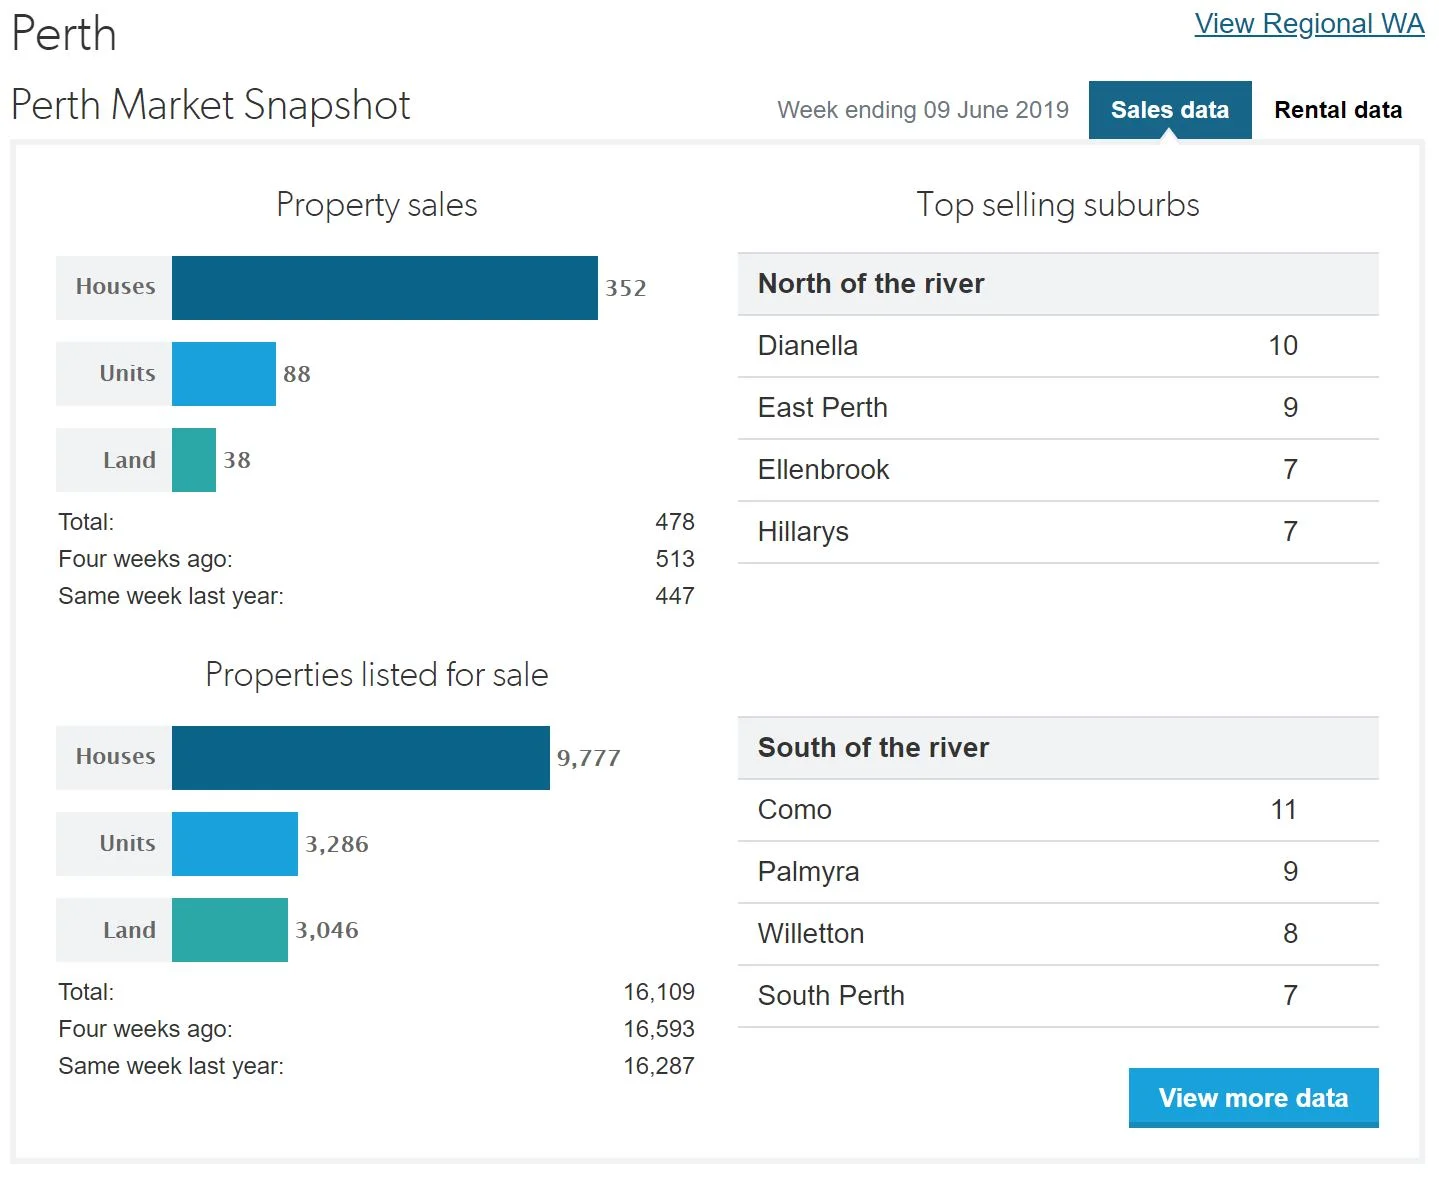Image resolution: width=1439 pixels, height=1182 pixels.
Task: Click the Units property sales bar
Action: [223, 374]
